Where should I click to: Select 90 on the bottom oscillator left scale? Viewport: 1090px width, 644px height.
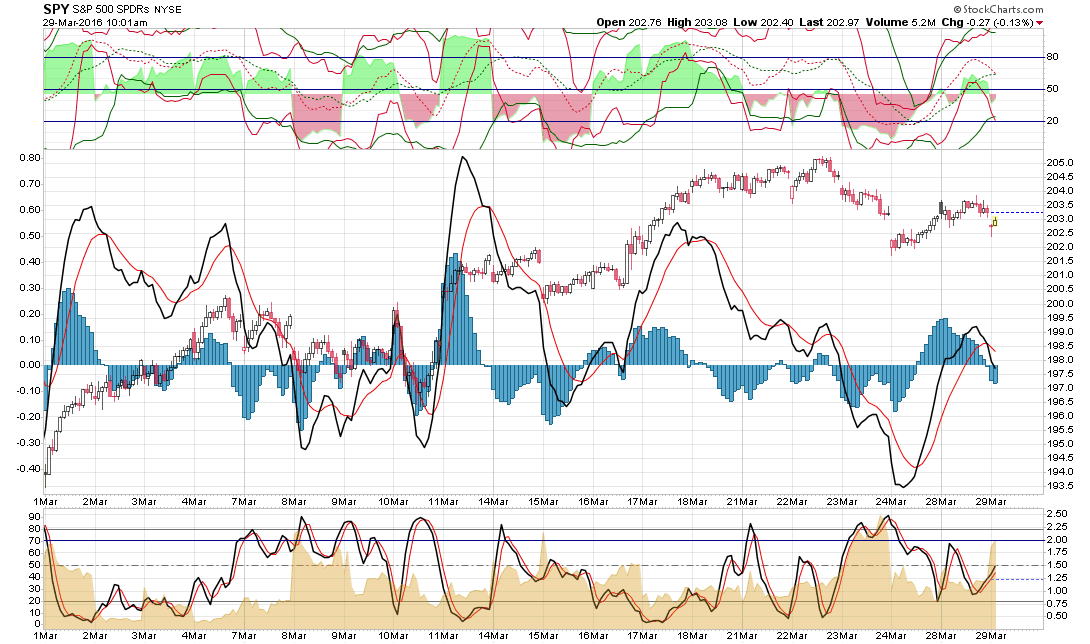point(35,517)
